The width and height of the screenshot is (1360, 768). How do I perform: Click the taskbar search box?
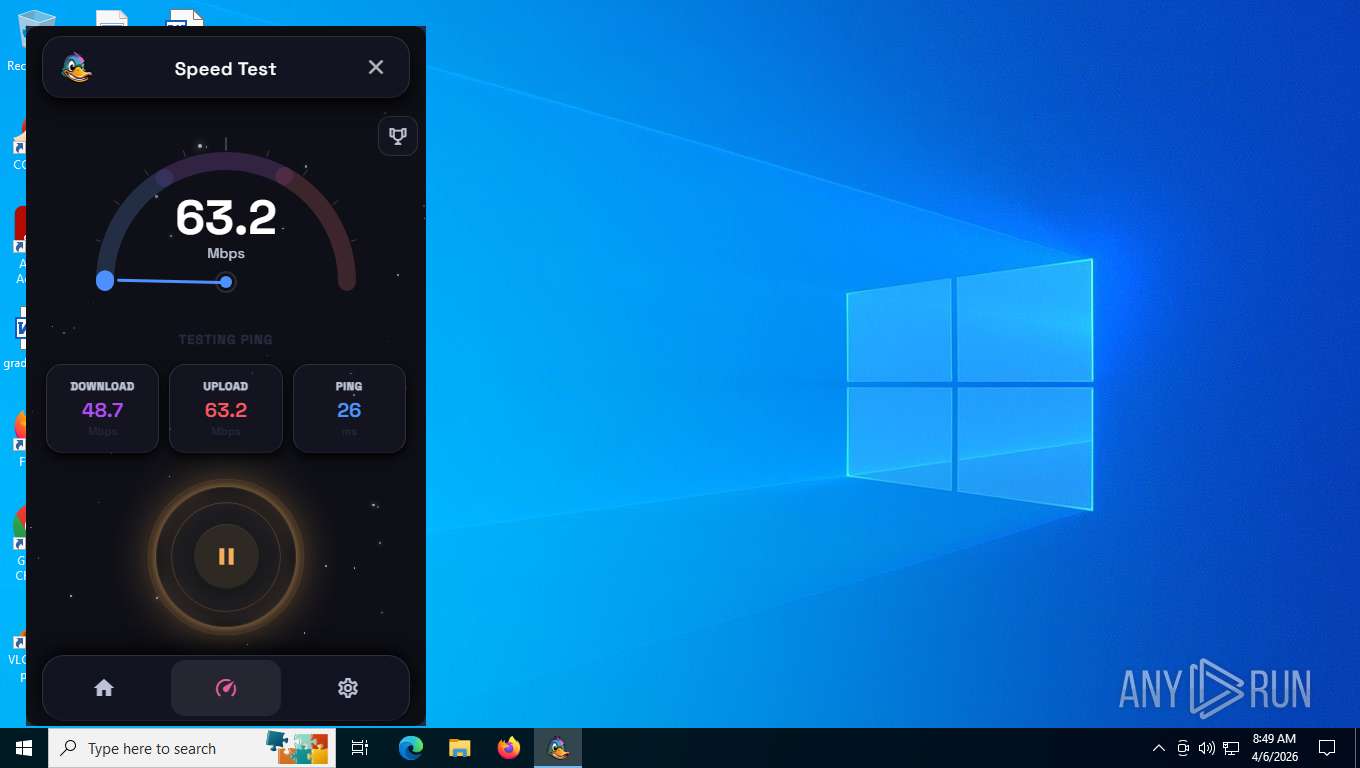click(192, 748)
